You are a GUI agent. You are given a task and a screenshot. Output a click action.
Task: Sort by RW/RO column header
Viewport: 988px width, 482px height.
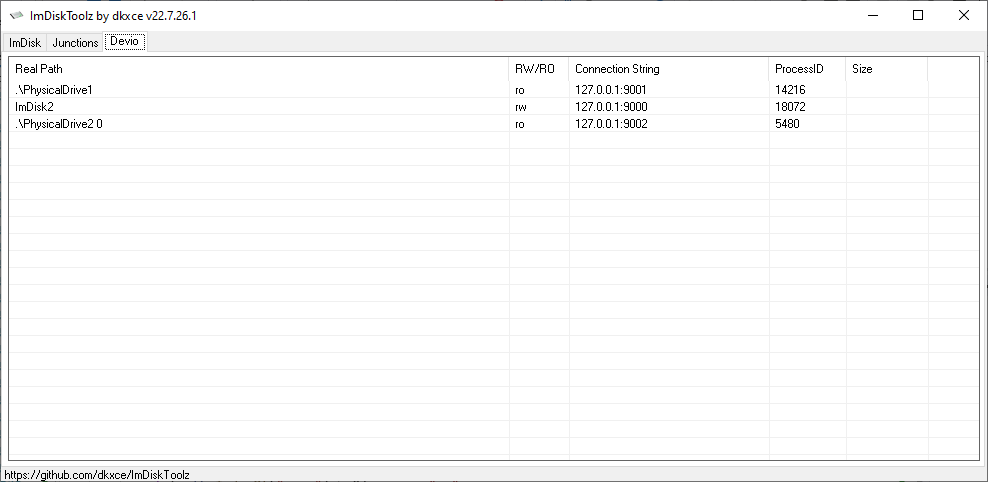[539, 69]
